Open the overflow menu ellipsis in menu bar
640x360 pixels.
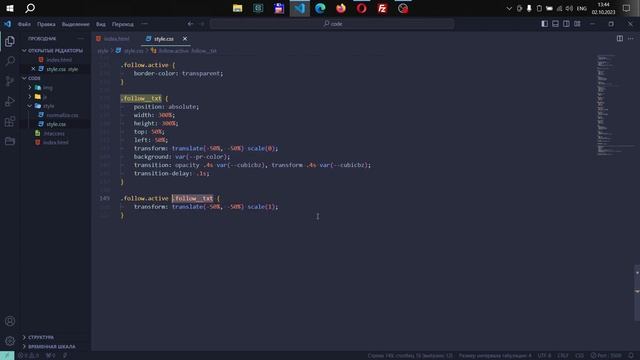tap(144, 24)
